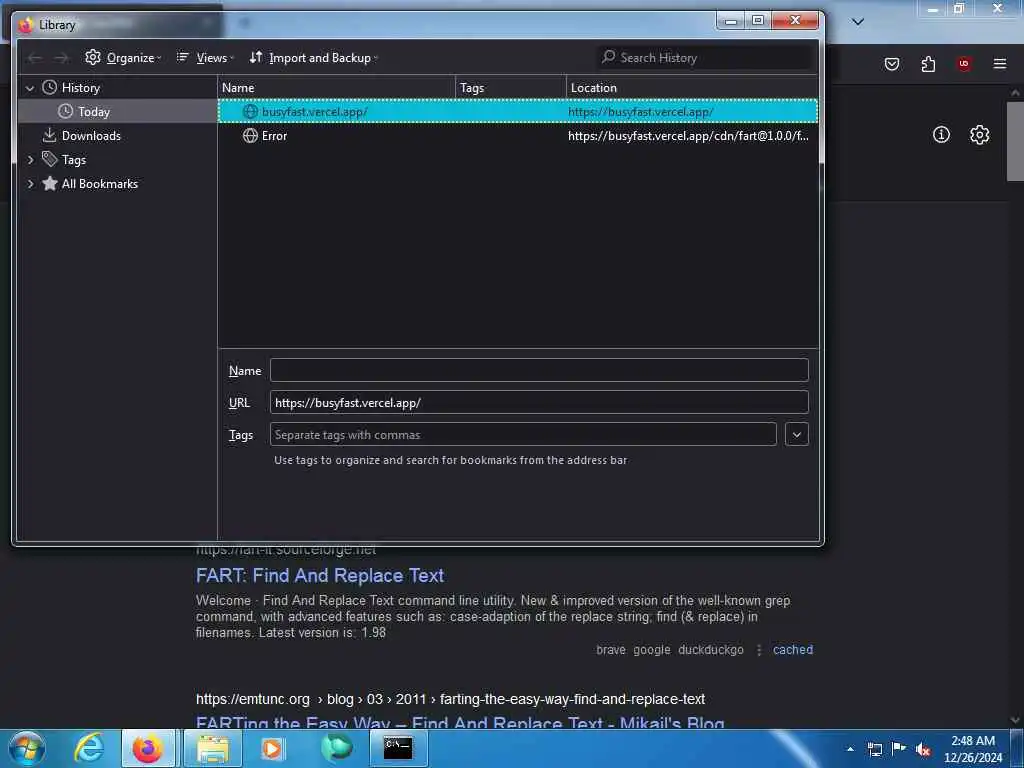This screenshot has height=768, width=1024.
Task: Open the three-dot options beside cached
Action: tap(759, 650)
